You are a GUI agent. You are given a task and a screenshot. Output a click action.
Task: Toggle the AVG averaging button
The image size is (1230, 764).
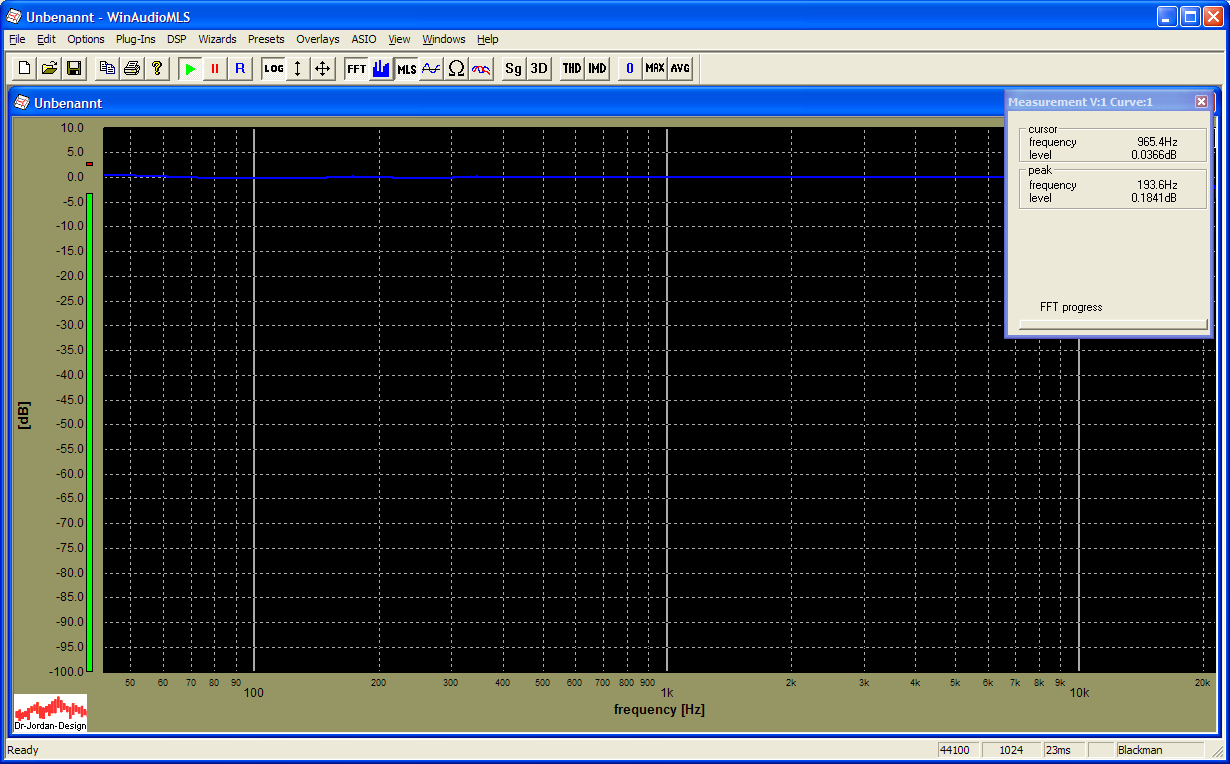coord(680,69)
